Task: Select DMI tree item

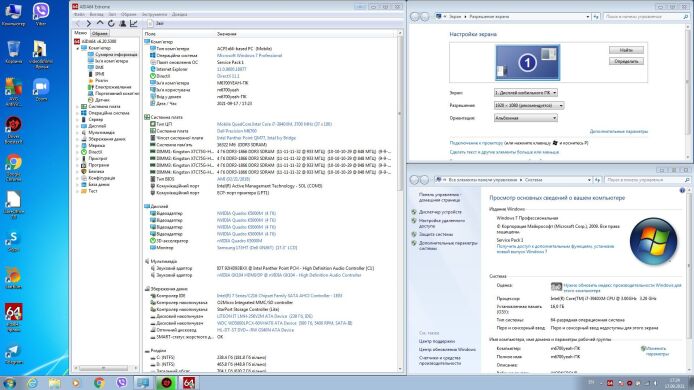Action: click(99, 67)
